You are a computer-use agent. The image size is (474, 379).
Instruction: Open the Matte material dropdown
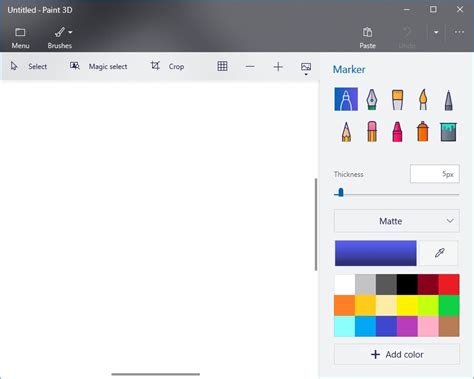click(397, 221)
